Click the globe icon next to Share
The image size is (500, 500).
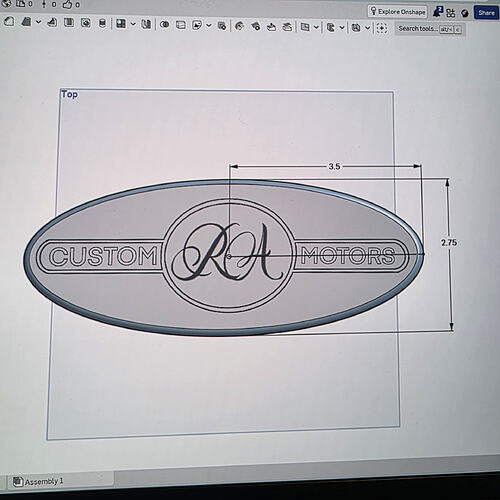coord(465,13)
